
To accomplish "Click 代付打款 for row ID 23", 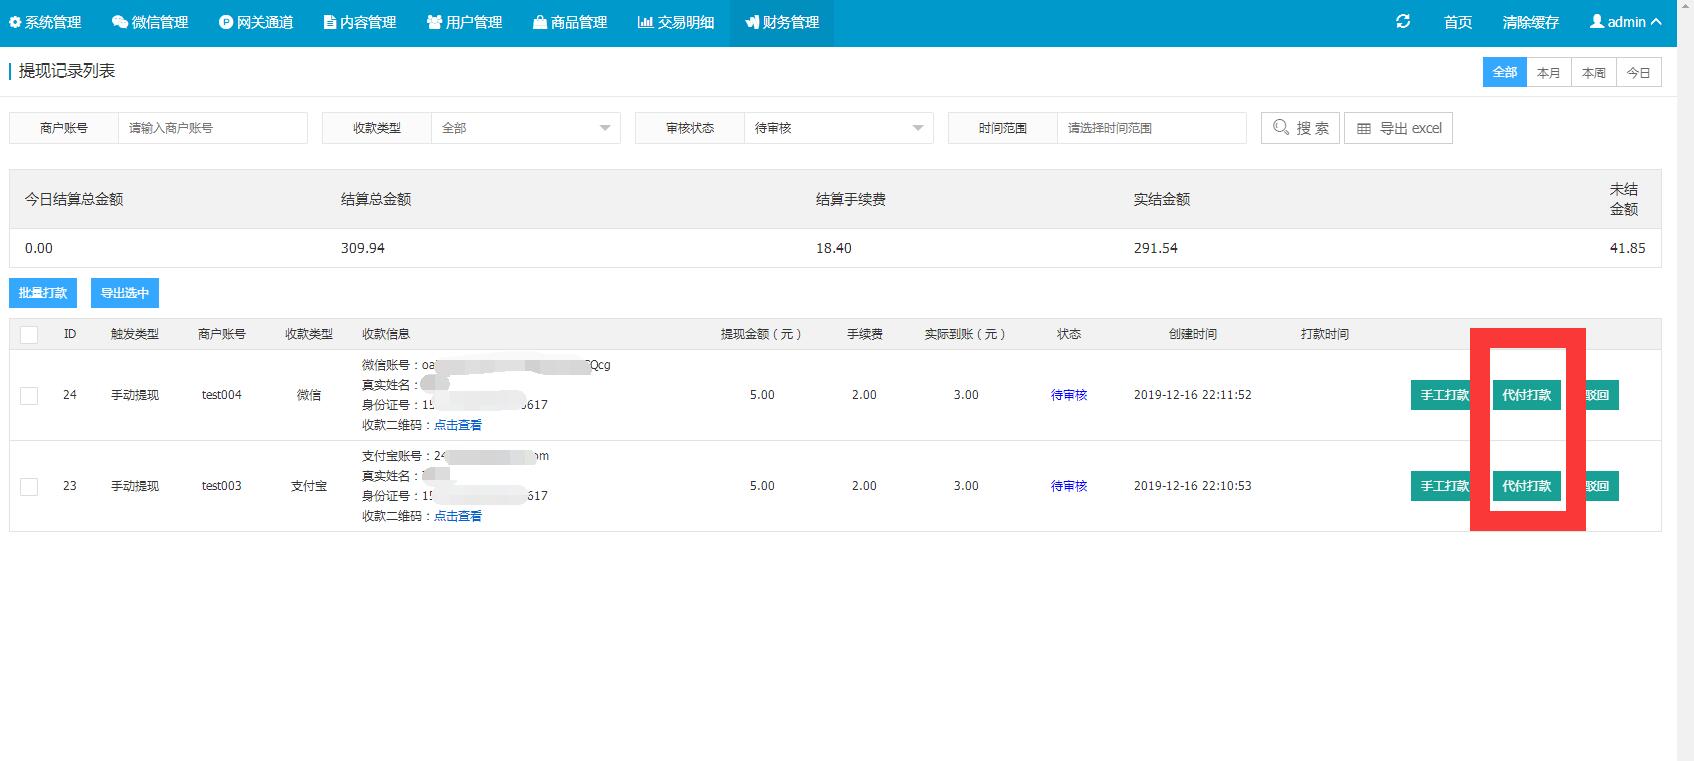I will point(1527,486).
